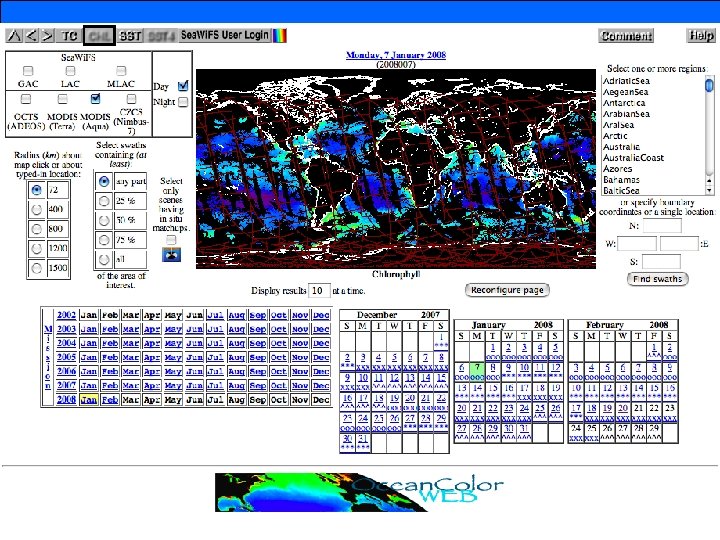Viewport: 720px width, 540px height.
Task: Click the W: boundary coordinate field
Action: [637, 244]
